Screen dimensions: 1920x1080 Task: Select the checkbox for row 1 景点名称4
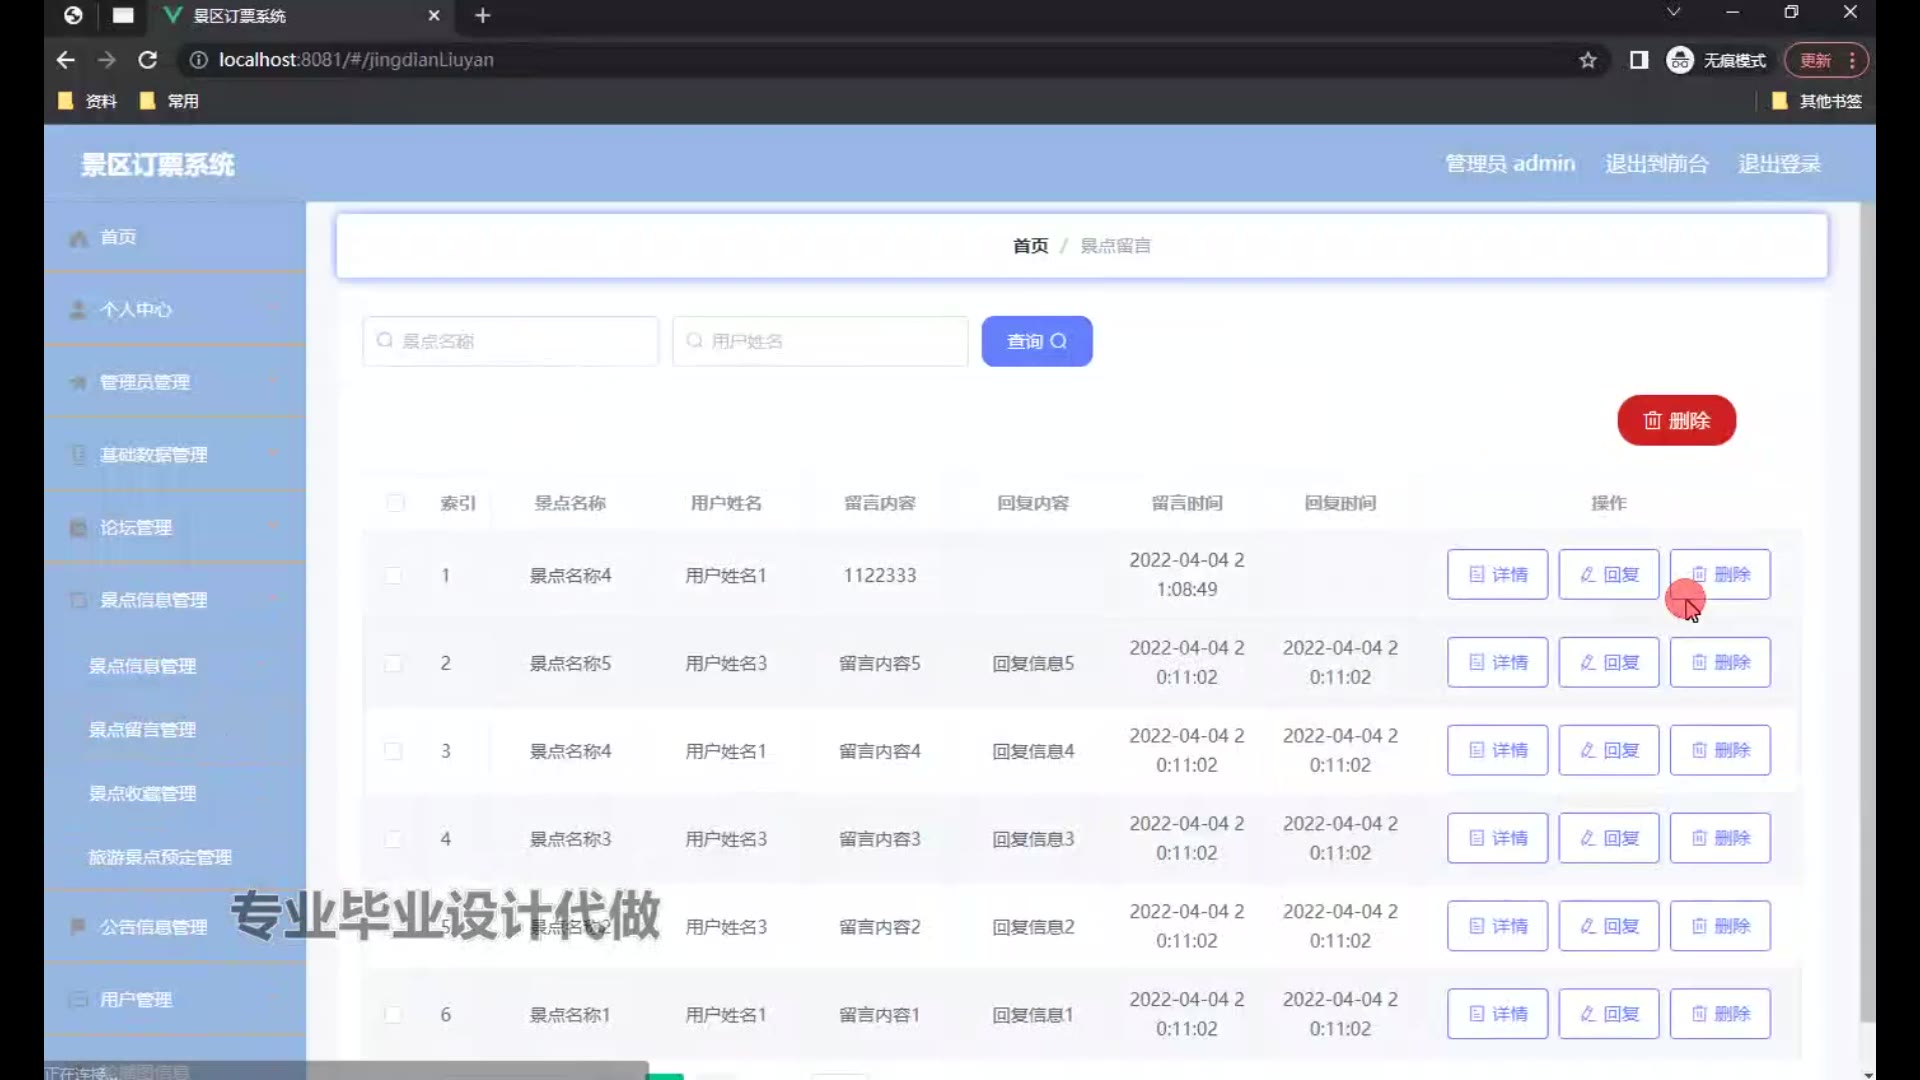pos(394,576)
